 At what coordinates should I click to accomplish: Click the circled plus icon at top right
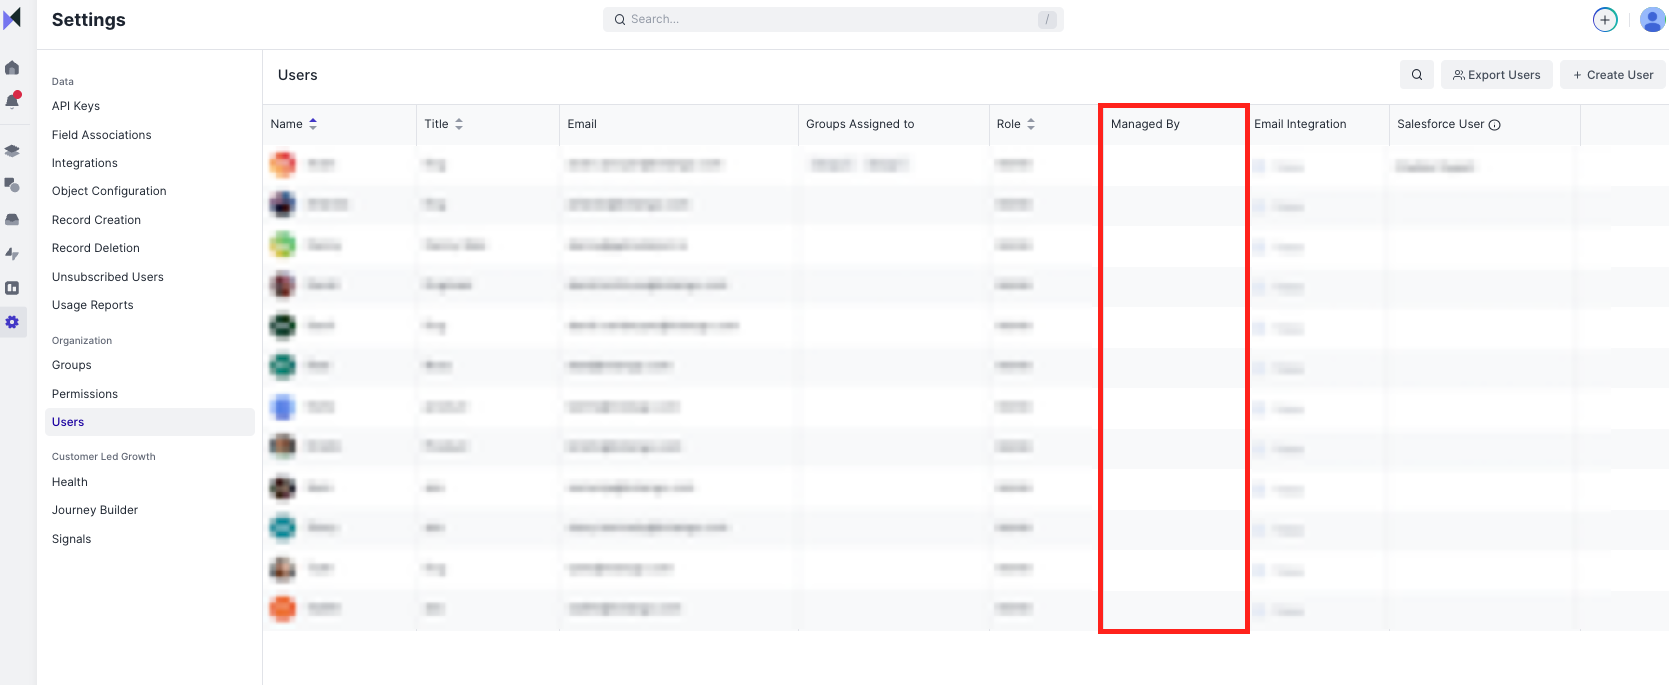1604,20
